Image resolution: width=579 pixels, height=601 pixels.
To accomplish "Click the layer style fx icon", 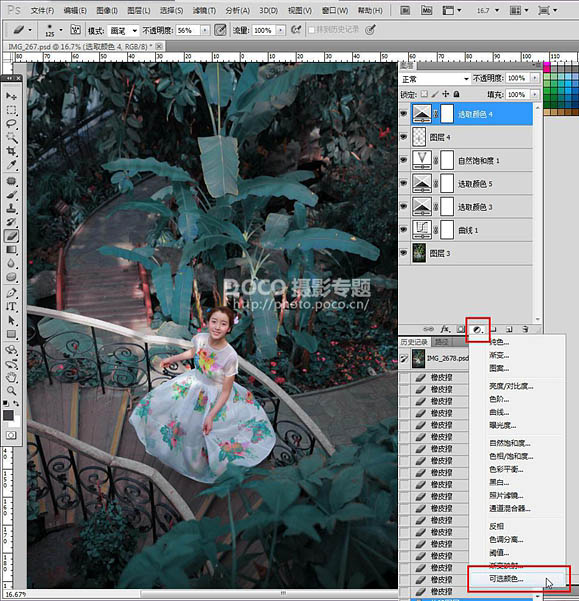I will [445, 329].
